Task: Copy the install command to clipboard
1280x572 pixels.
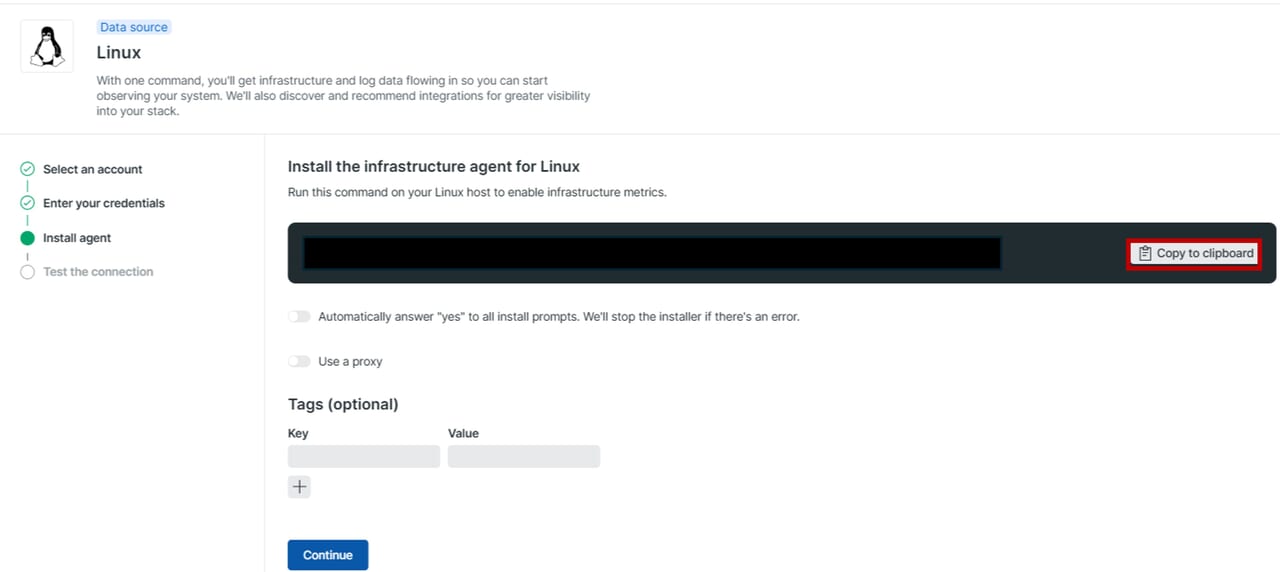Action: coord(1195,253)
